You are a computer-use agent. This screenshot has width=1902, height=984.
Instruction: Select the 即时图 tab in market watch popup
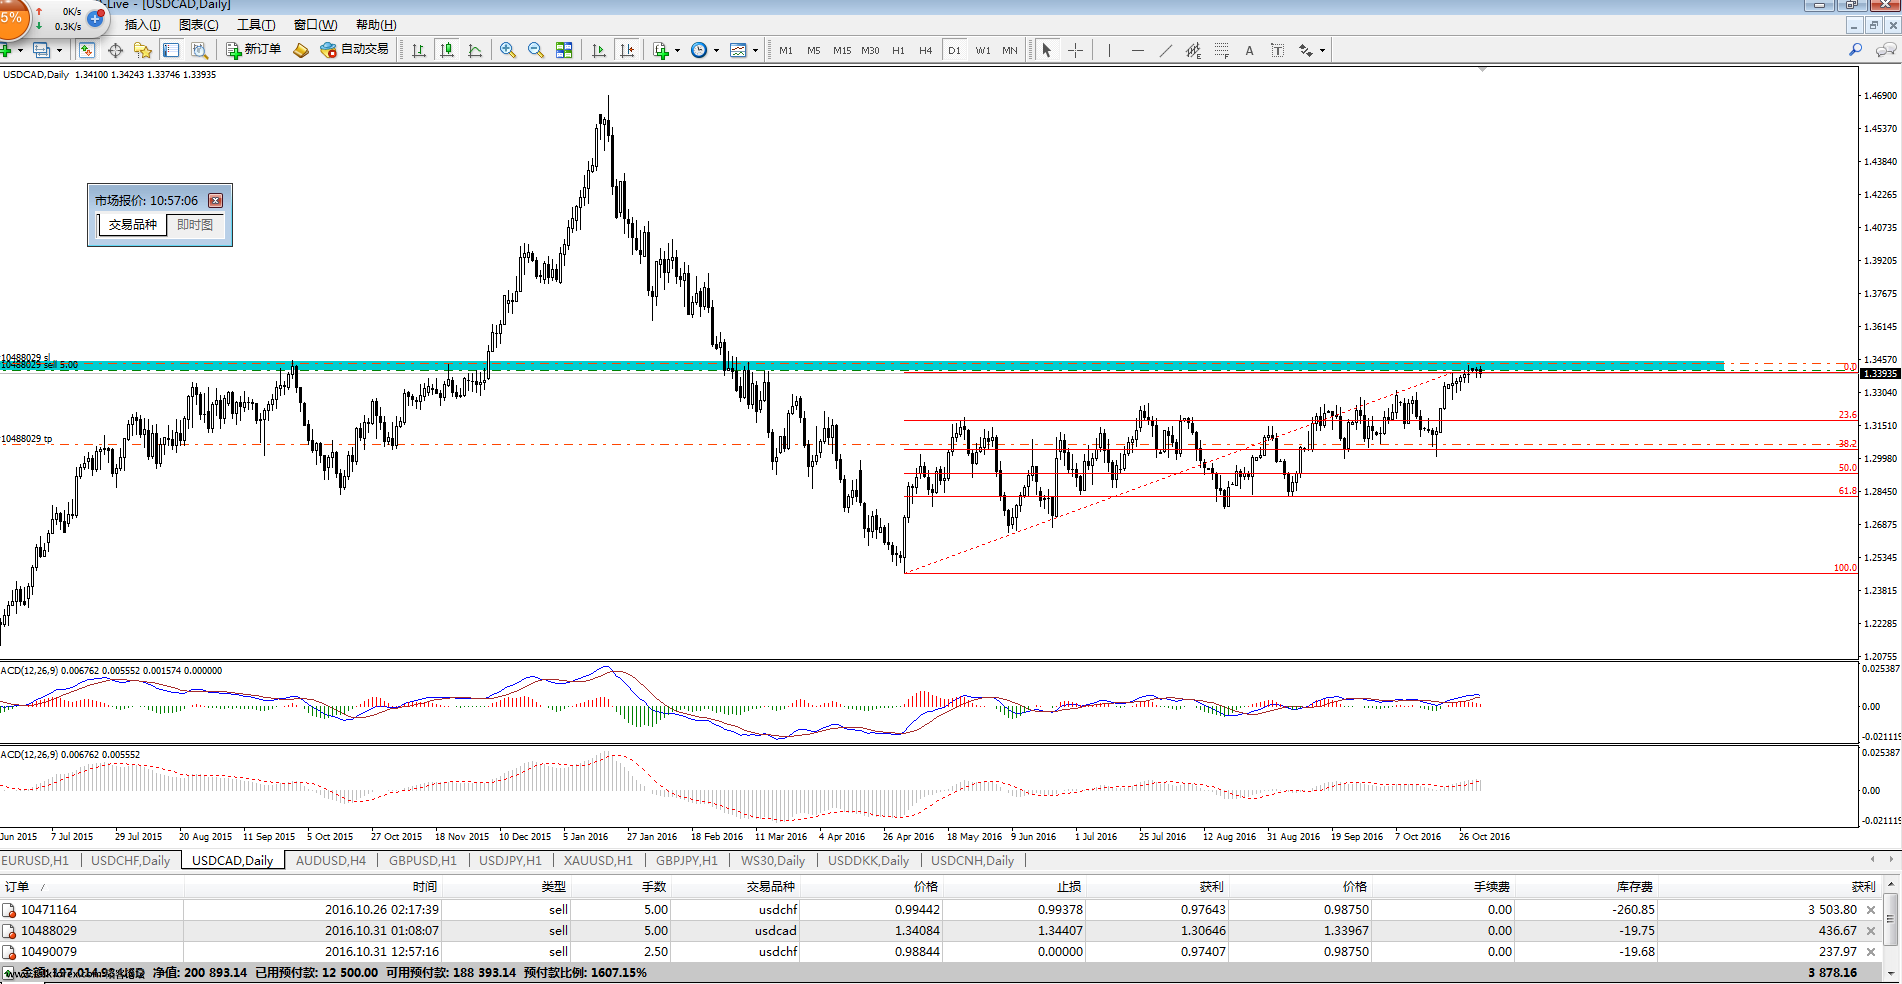195,225
